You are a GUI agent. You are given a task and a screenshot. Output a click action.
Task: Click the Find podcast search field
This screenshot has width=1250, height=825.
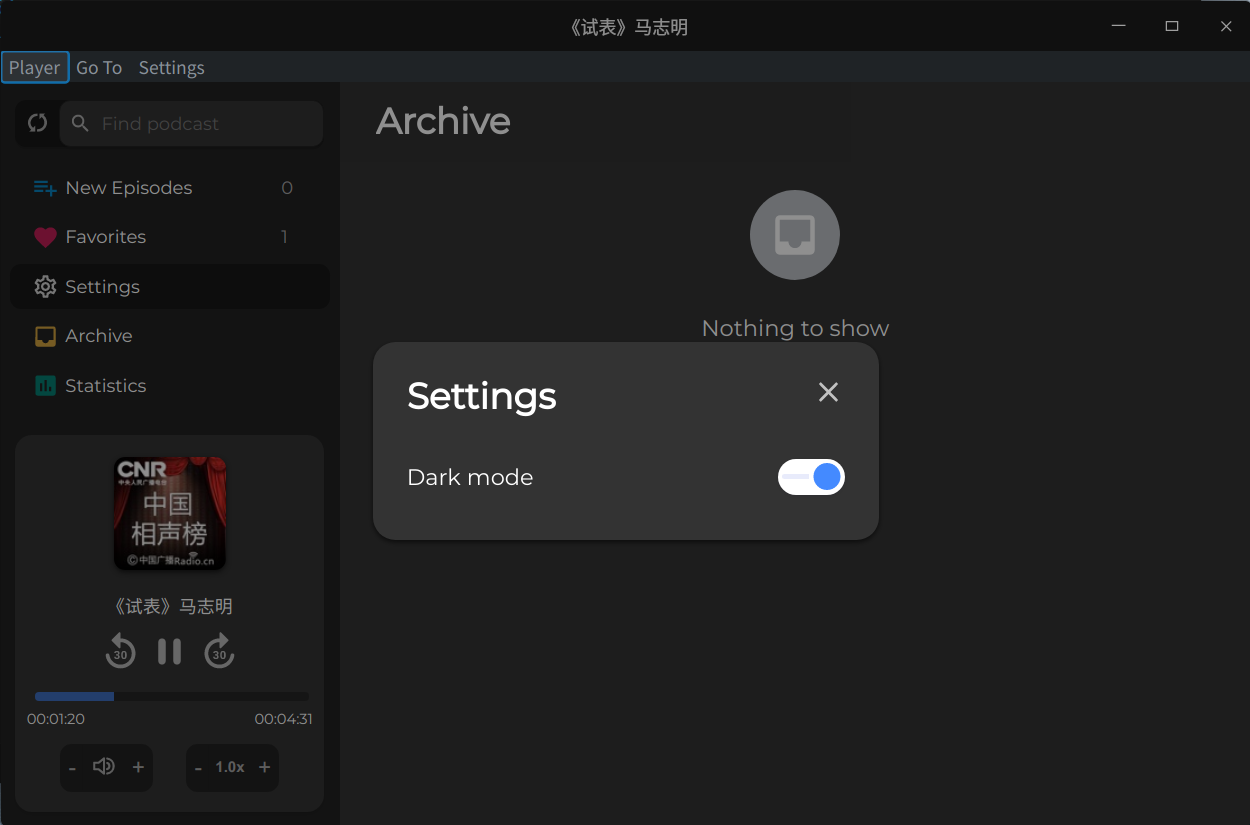205,124
